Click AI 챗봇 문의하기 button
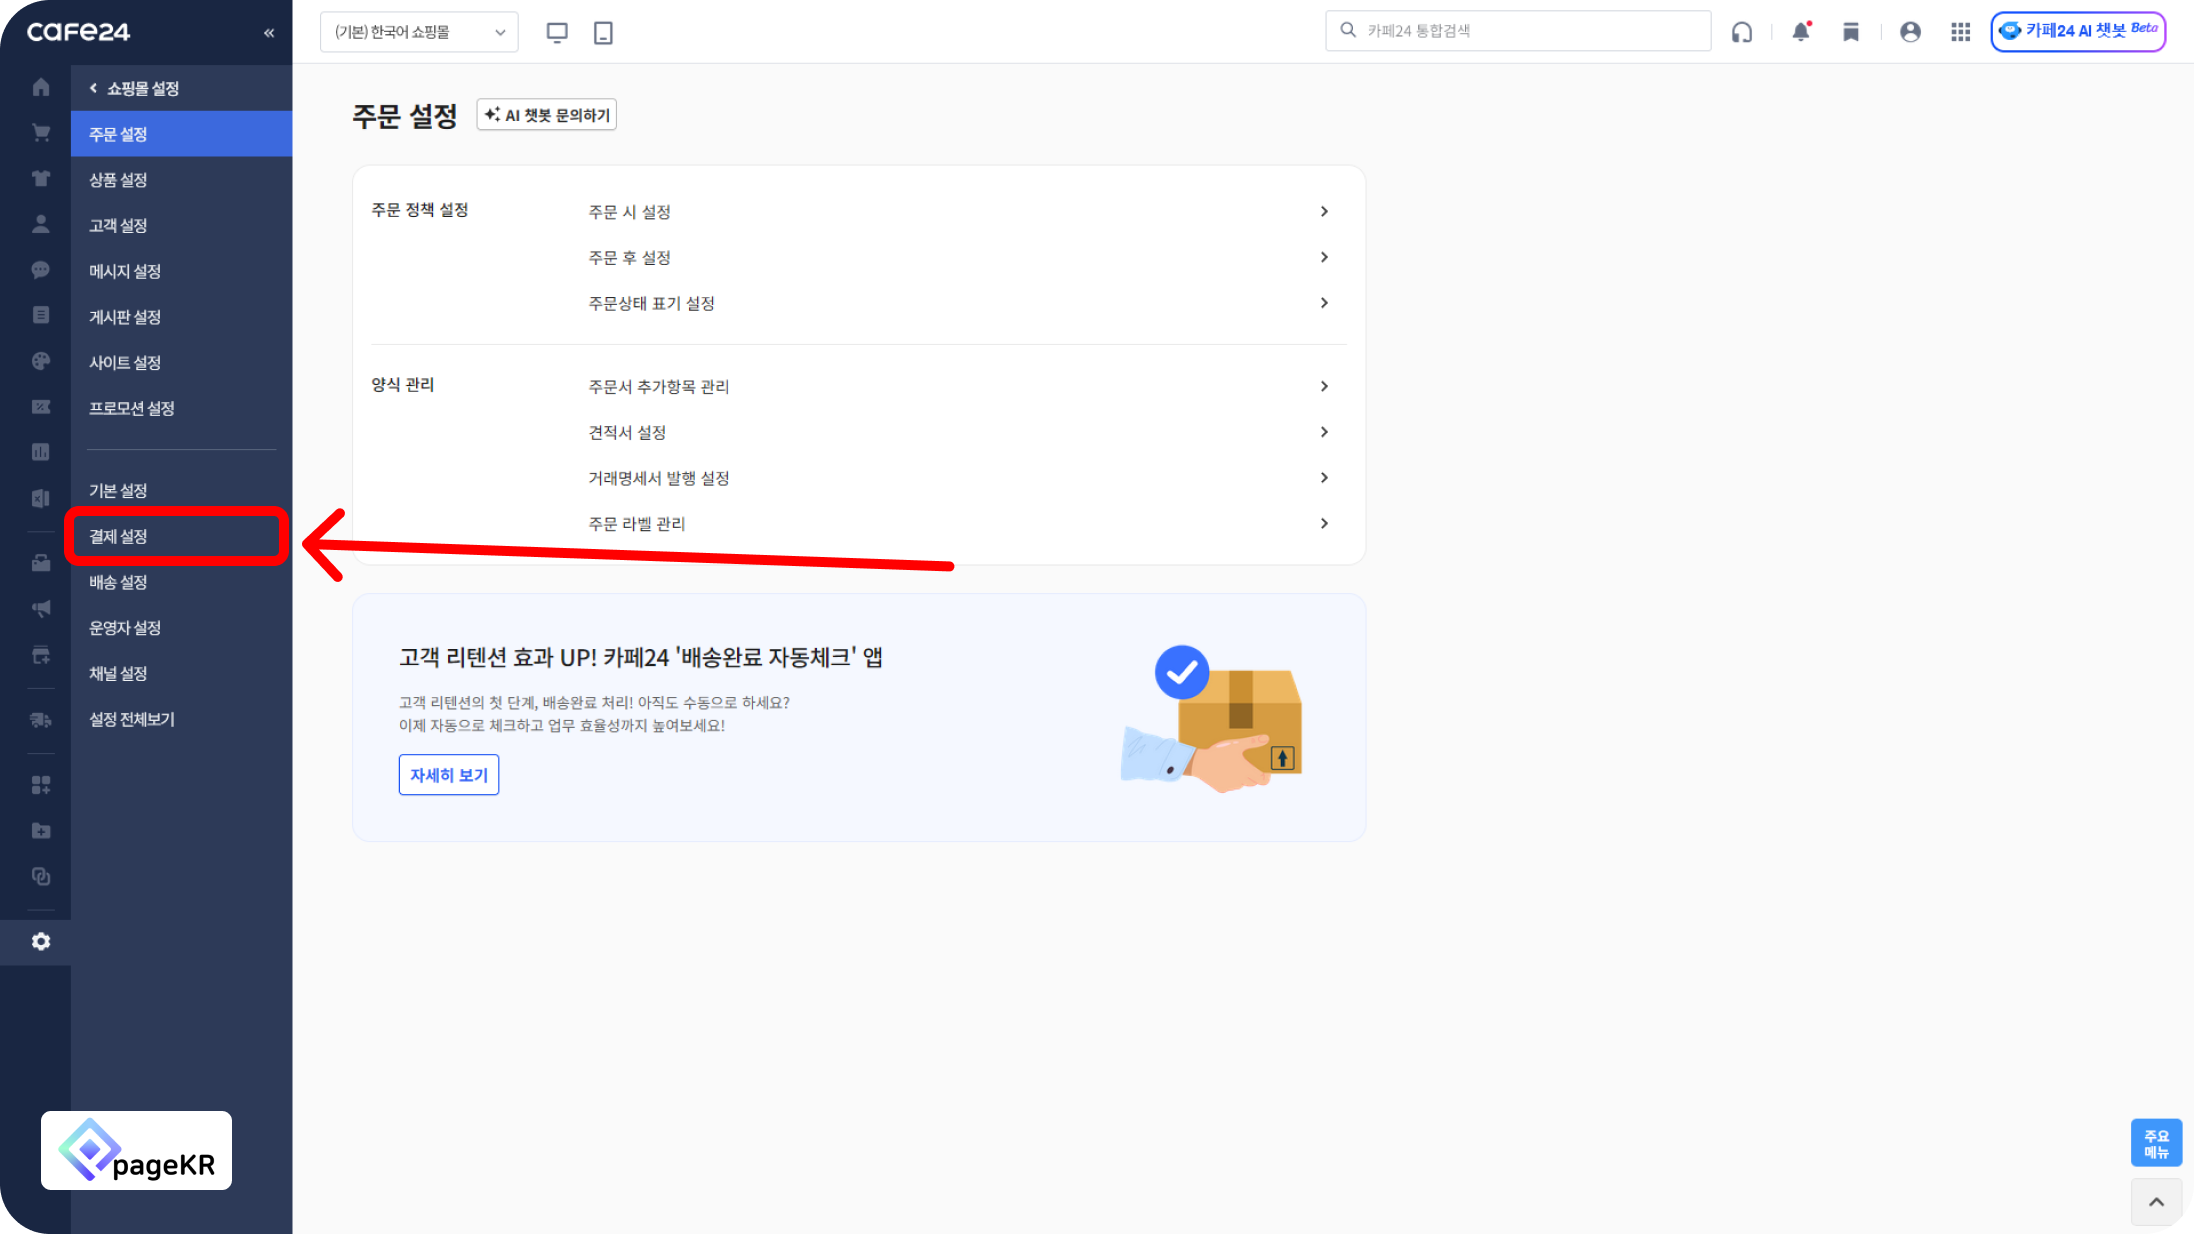Viewport: 2194px width, 1234px height. coord(546,115)
